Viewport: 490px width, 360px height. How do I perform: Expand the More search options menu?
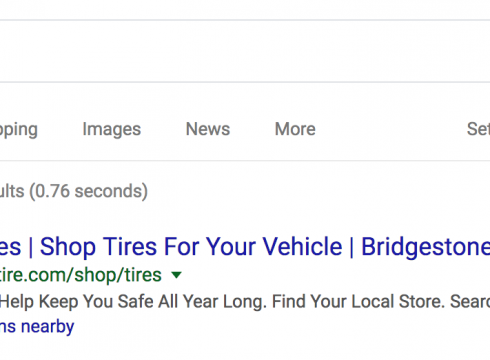point(295,129)
